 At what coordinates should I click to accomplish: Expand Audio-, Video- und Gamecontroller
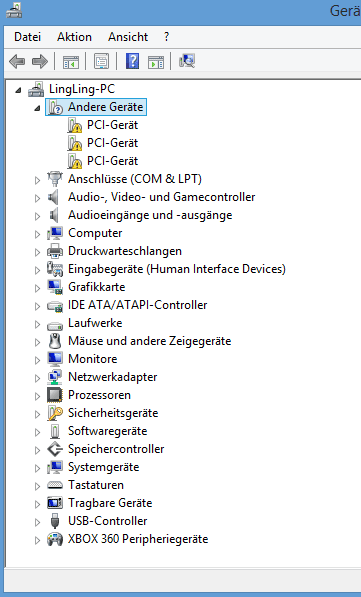[37, 198]
